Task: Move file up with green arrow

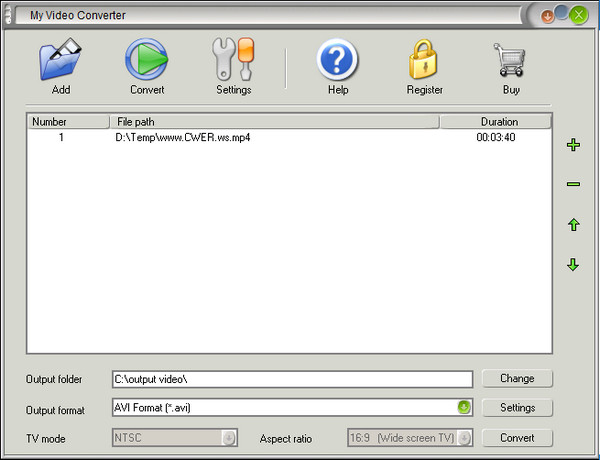Action: [x=573, y=225]
